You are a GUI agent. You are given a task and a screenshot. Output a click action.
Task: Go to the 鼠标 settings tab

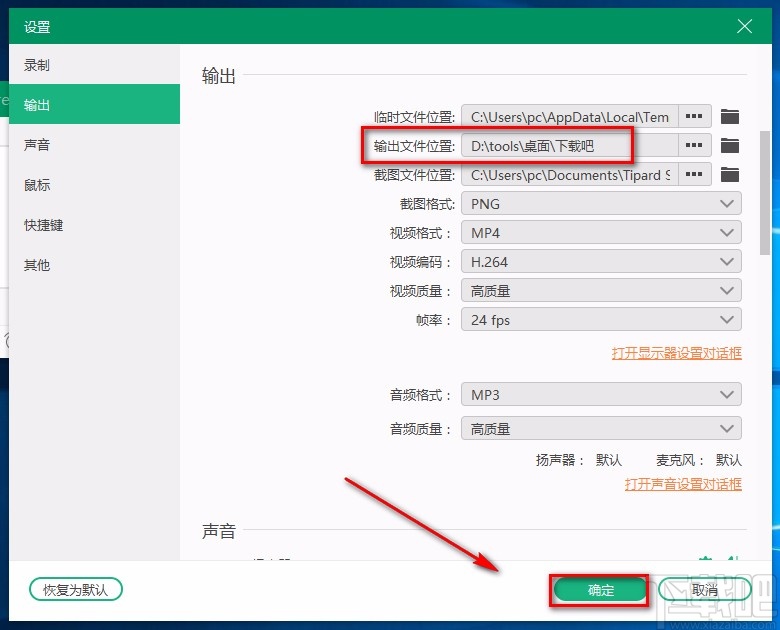[x=95, y=185]
